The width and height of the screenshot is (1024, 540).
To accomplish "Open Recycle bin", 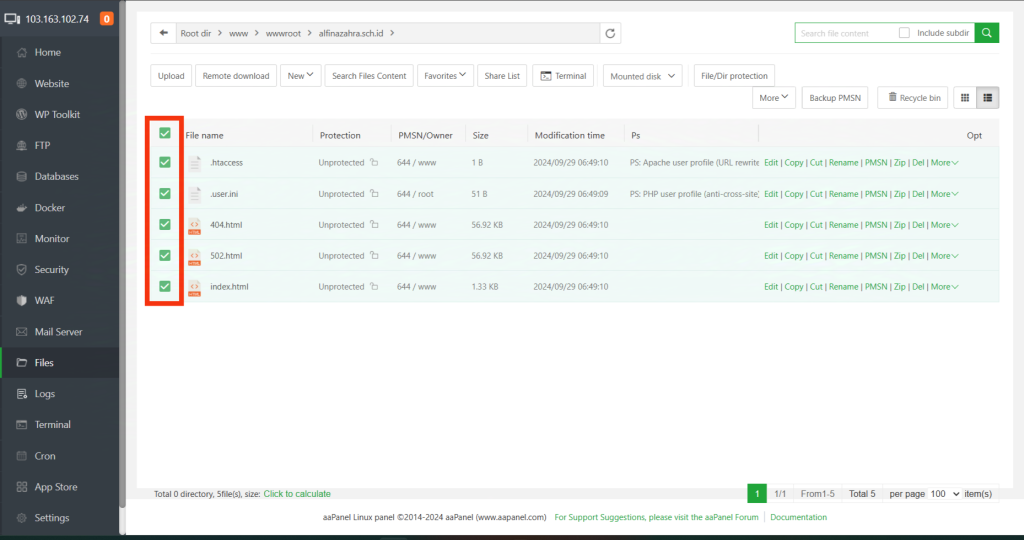I will pos(912,98).
